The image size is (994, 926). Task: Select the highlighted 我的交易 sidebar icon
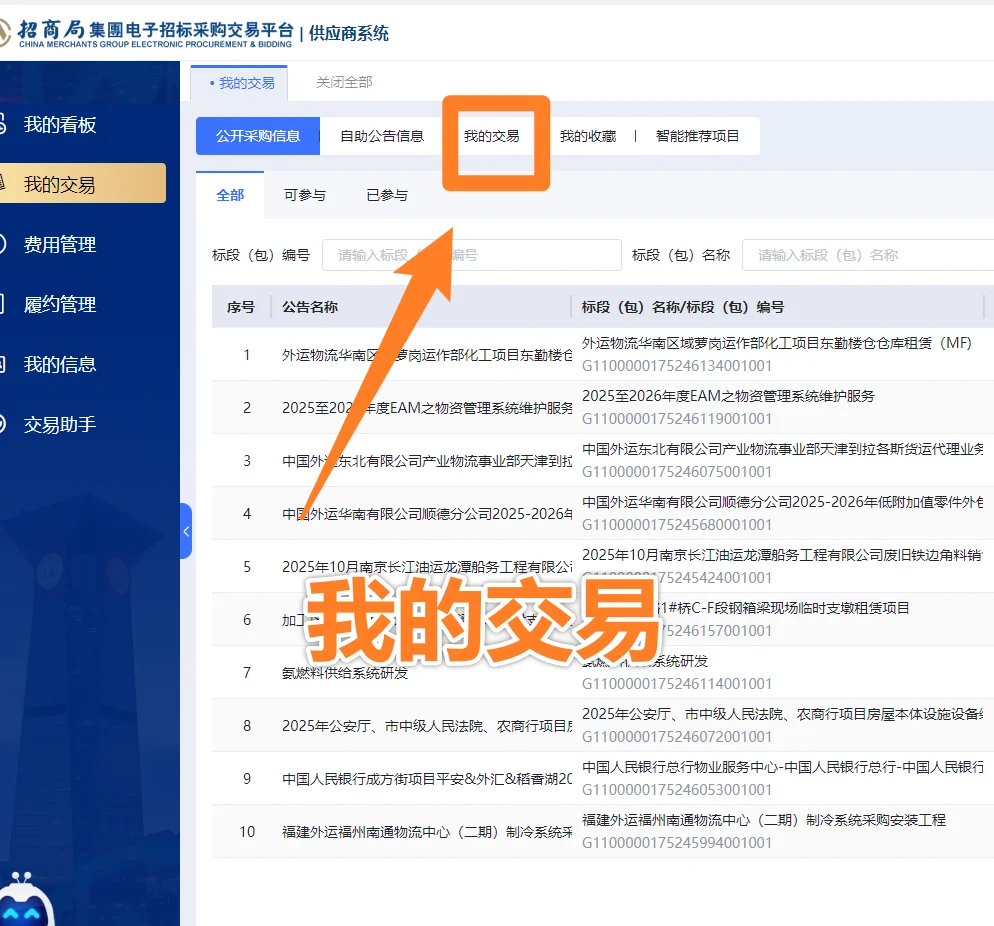point(60,183)
